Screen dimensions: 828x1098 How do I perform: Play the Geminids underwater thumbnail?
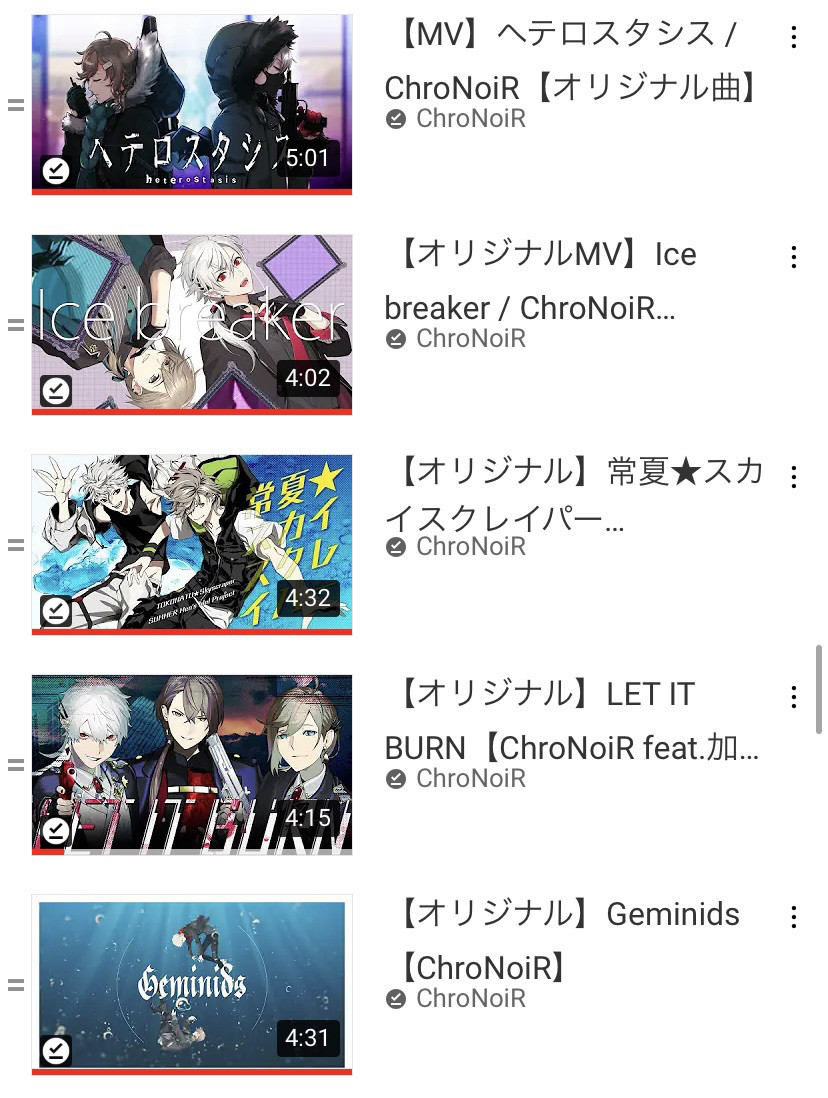(x=192, y=984)
